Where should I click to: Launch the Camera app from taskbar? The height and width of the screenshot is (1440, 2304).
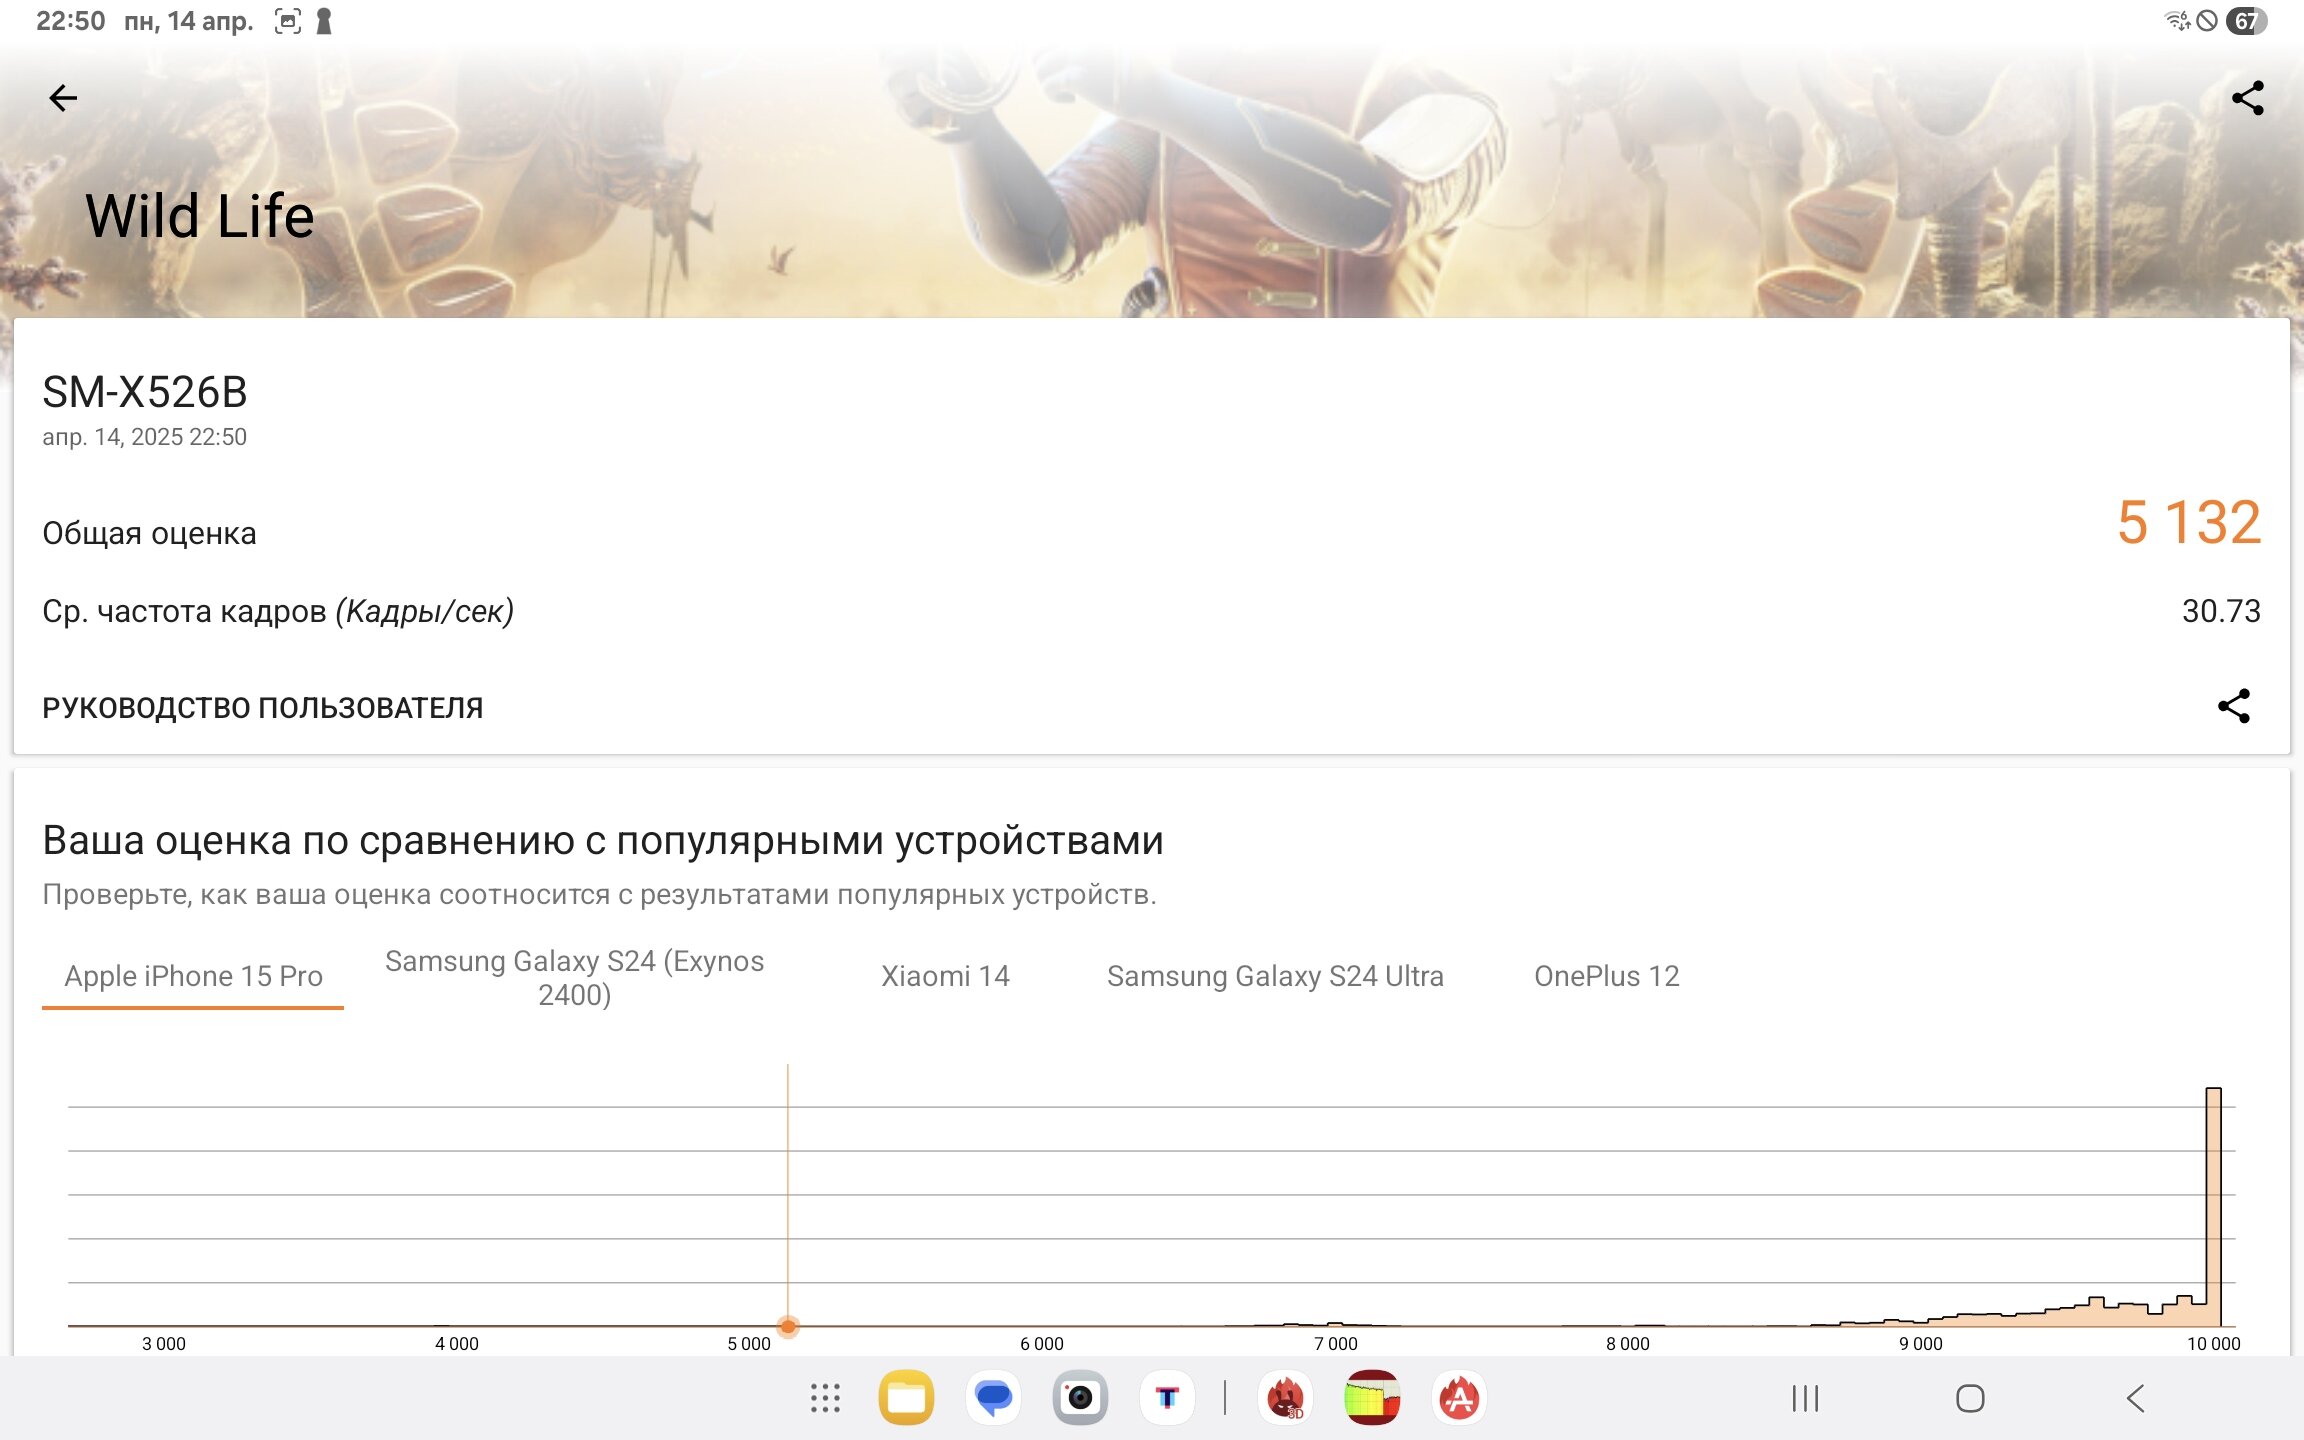point(1080,1398)
